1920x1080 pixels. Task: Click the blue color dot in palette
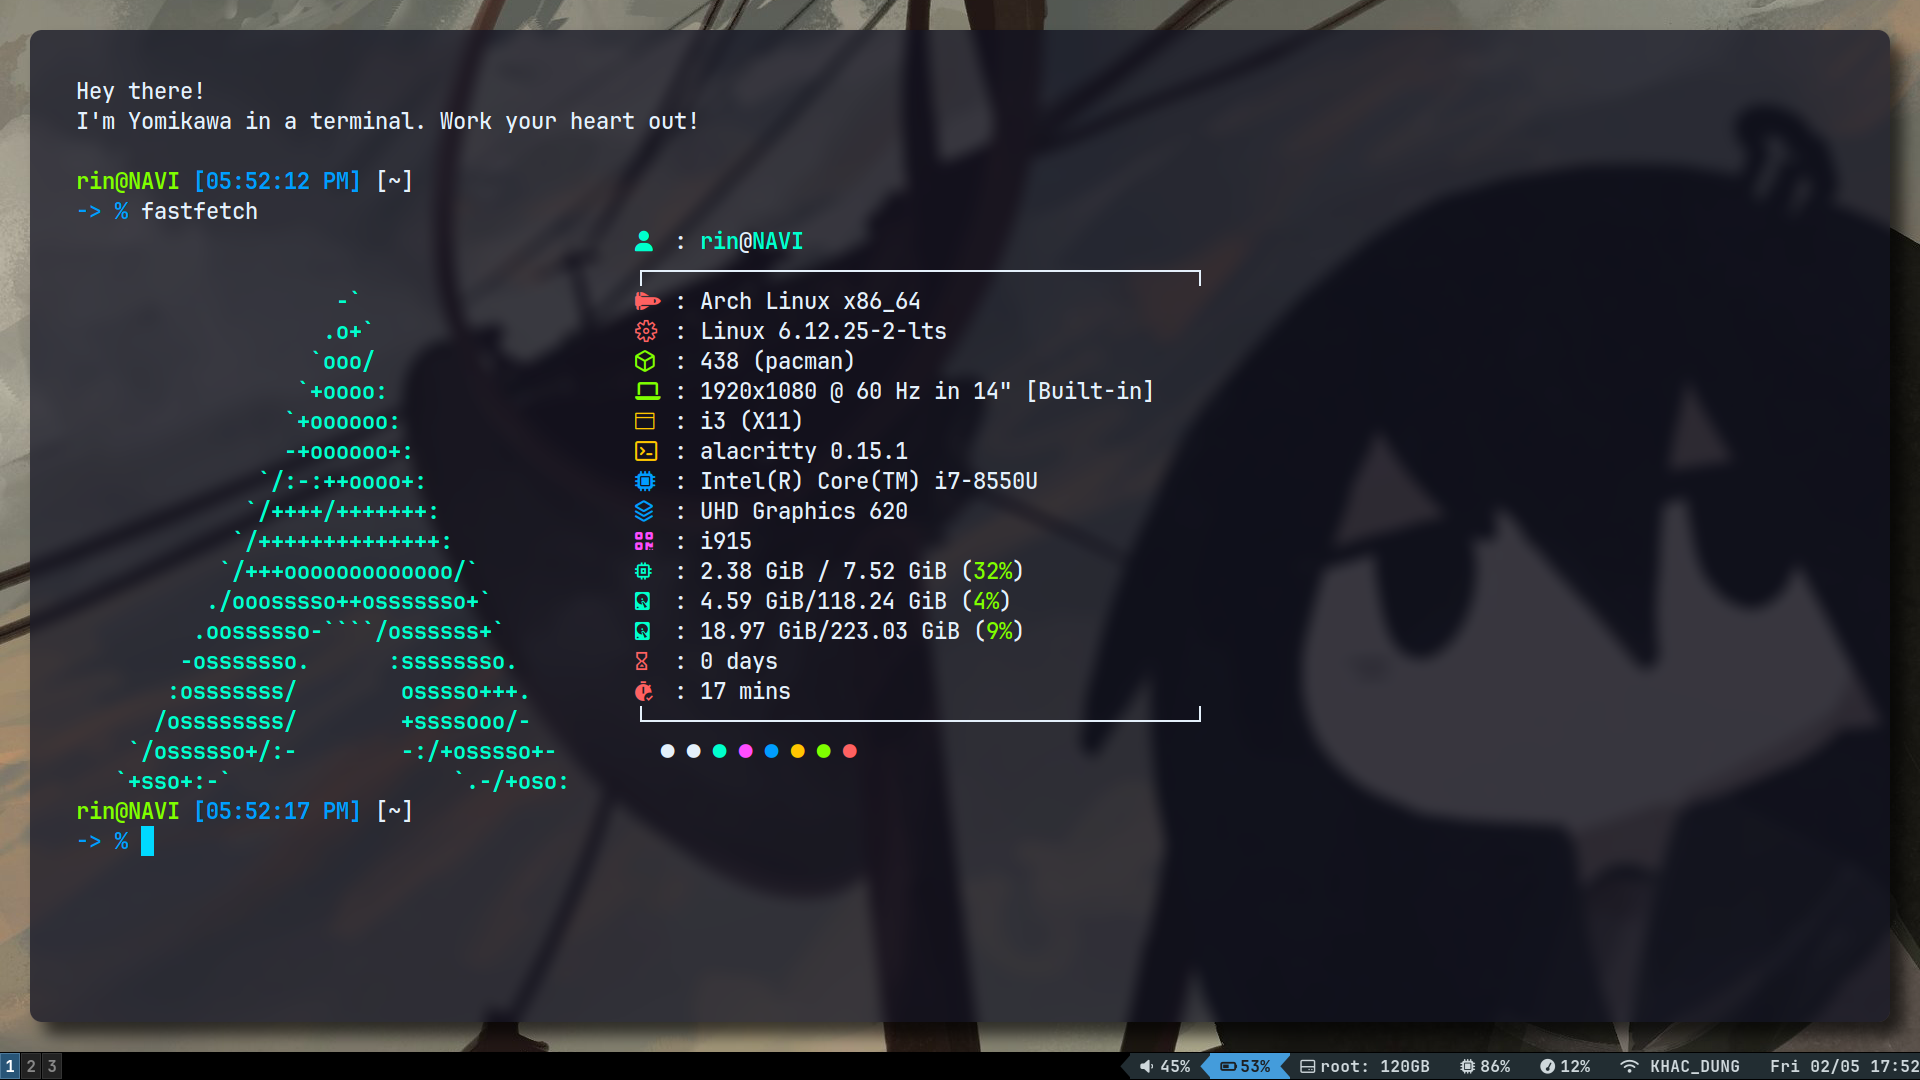pyautogui.click(x=772, y=751)
